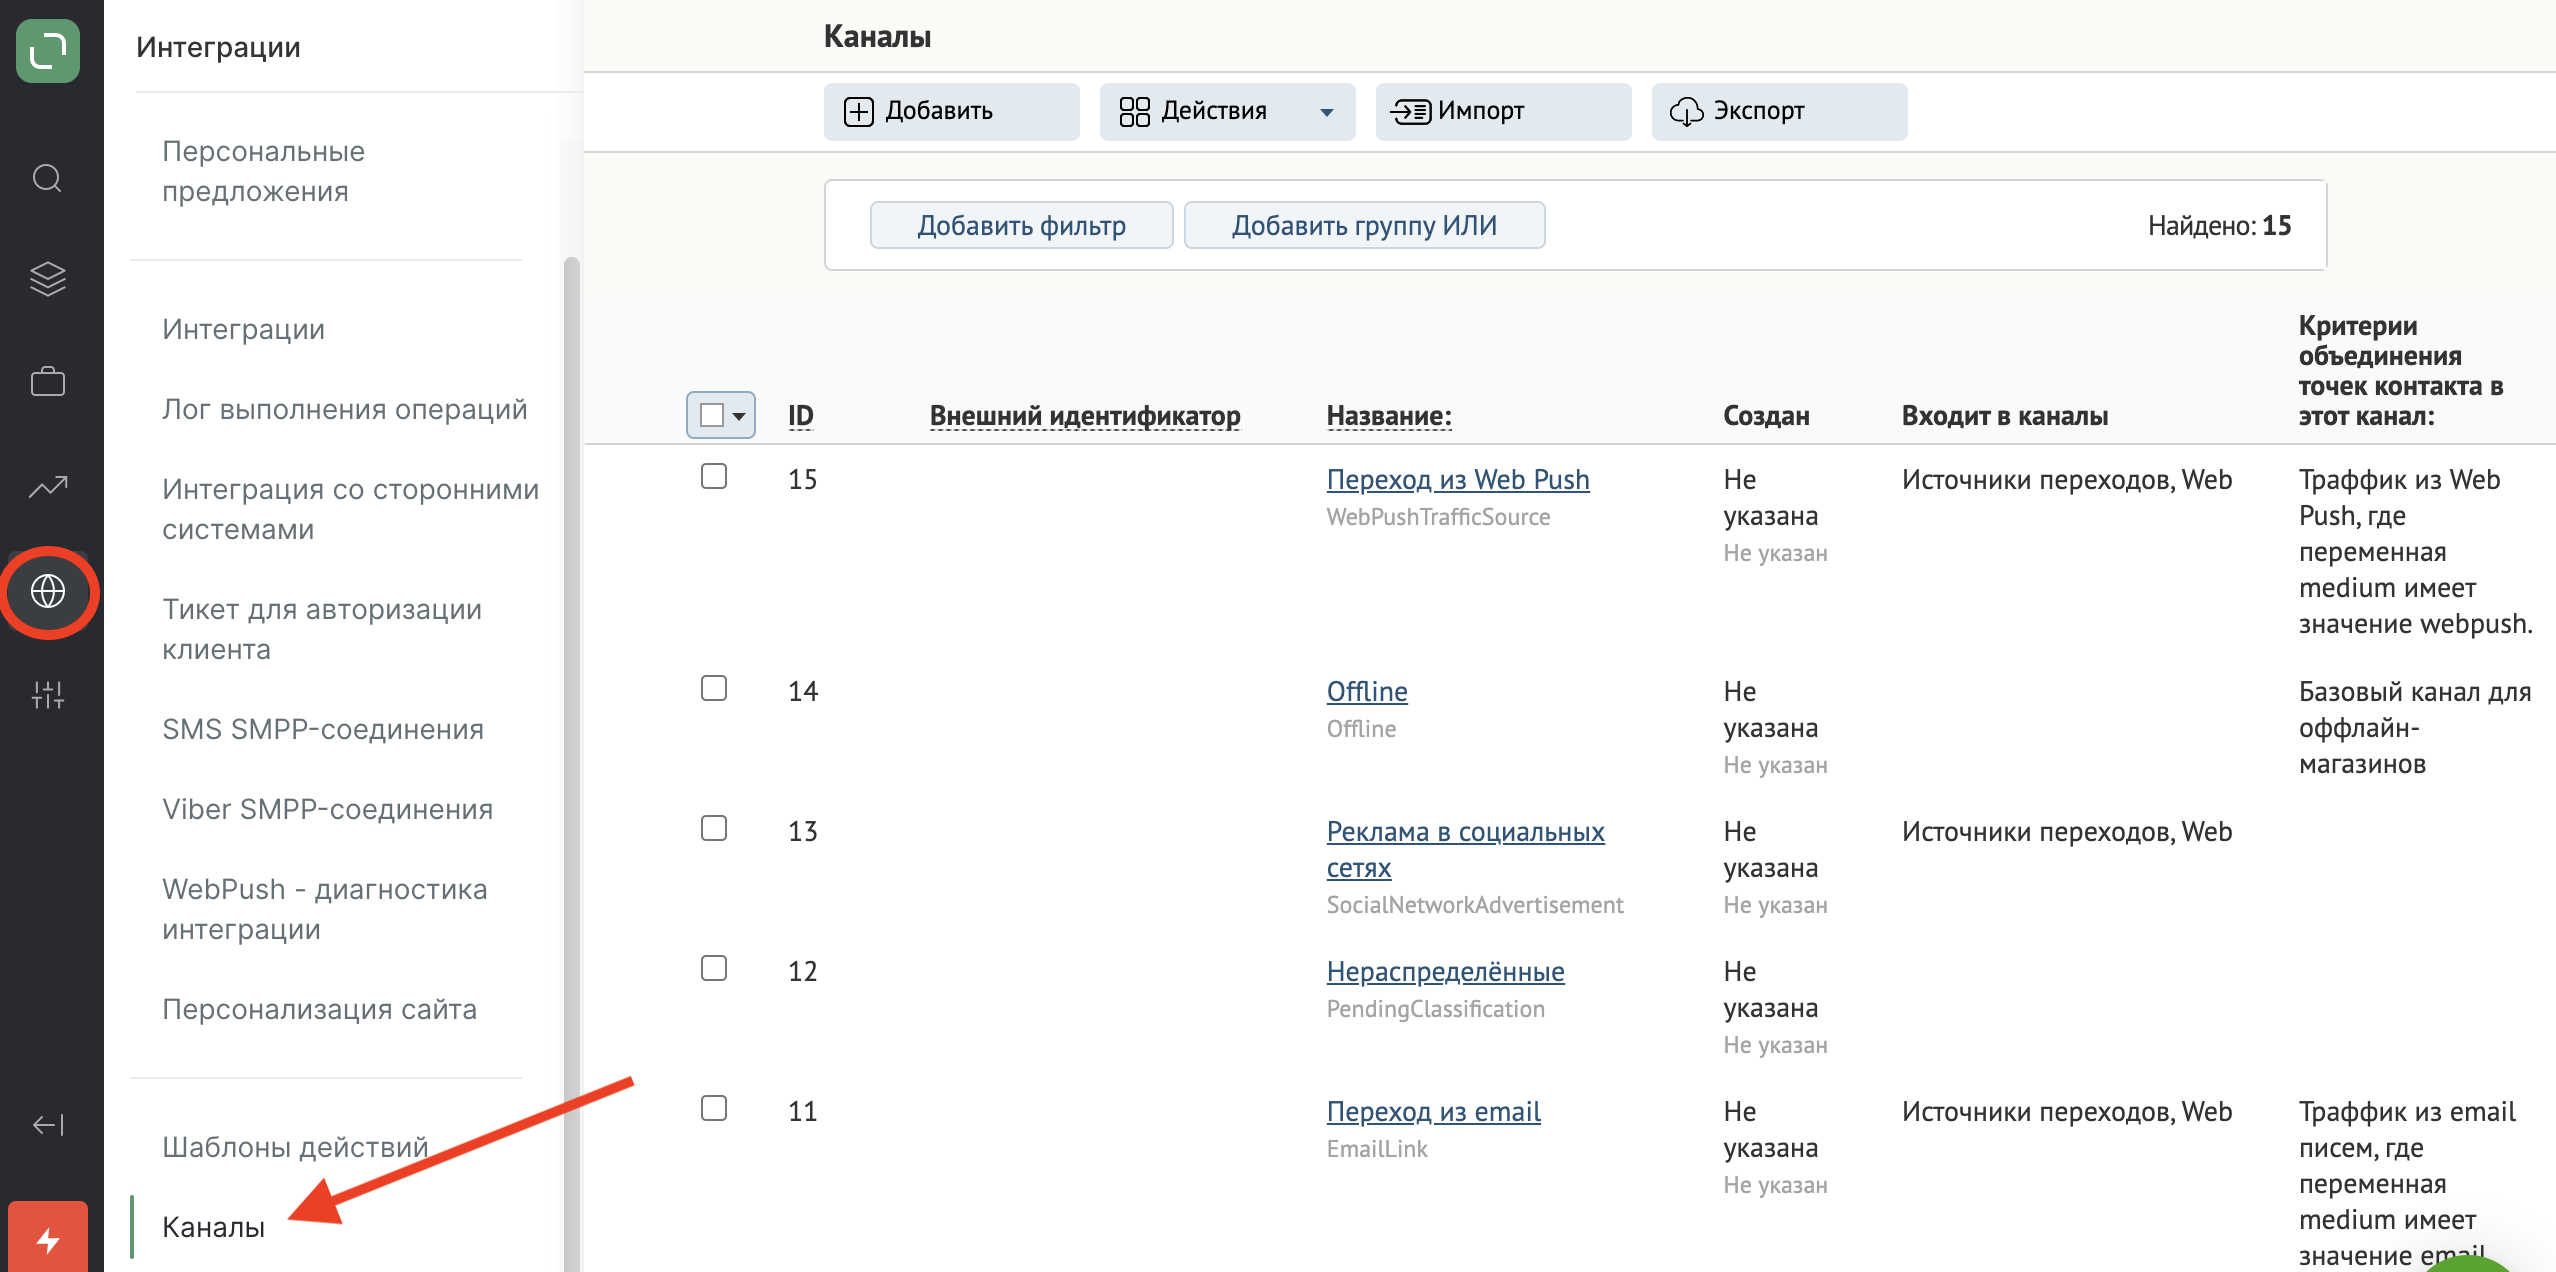
Task: Open the trend chart analytics icon
Action: pos(47,487)
